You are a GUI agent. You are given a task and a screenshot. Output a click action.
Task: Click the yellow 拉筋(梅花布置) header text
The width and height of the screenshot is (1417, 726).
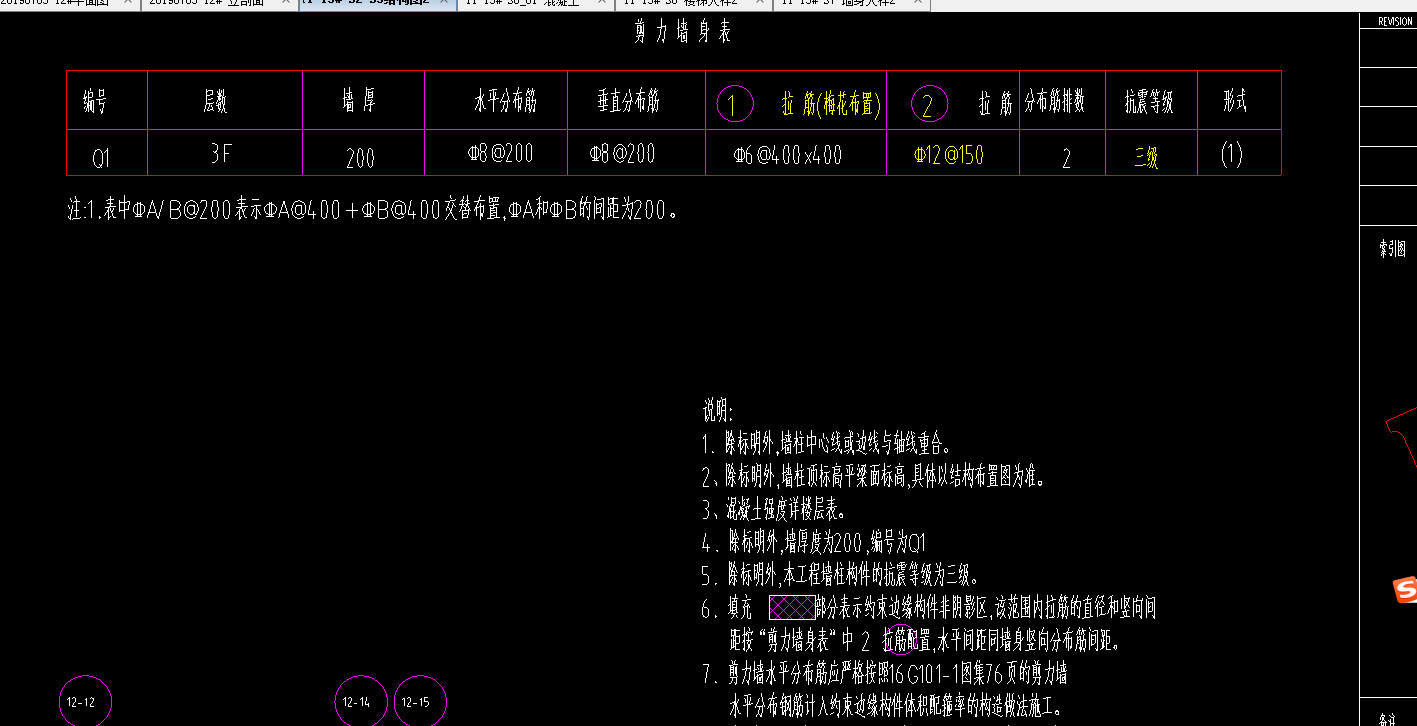tap(831, 104)
